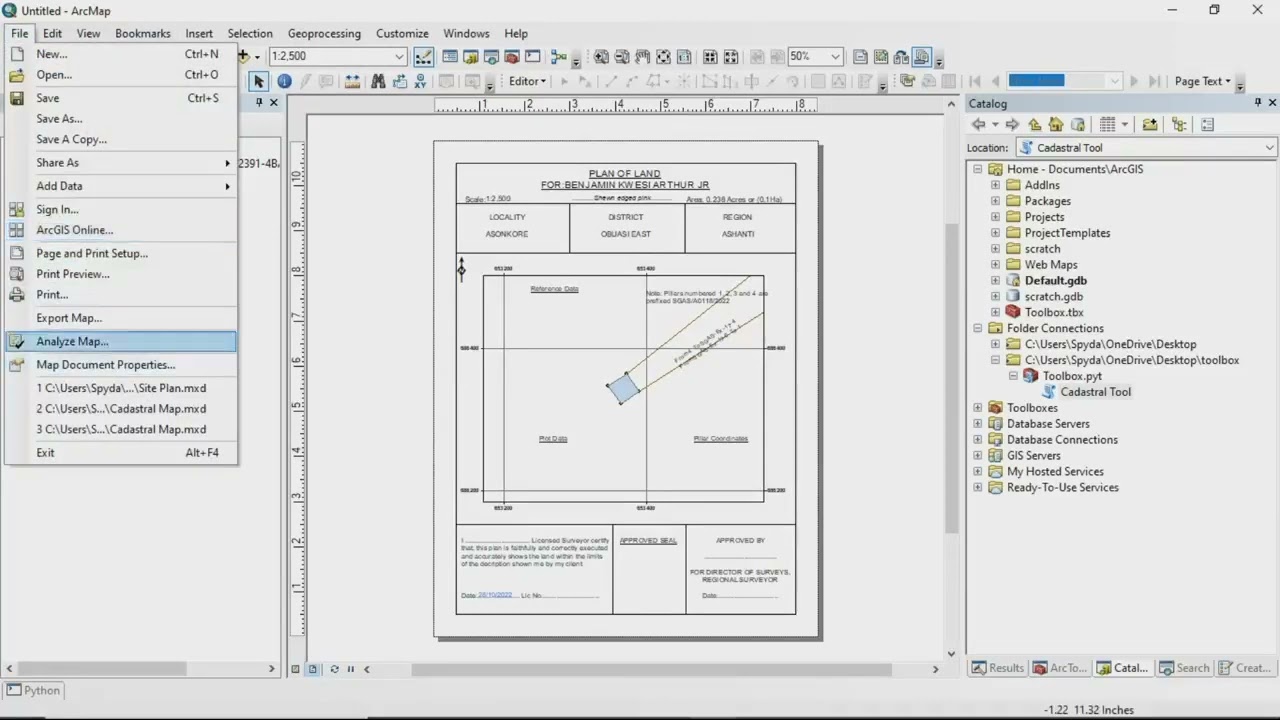Collapse the Folder Connections node
This screenshot has height=720, width=1280.
click(978, 328)
